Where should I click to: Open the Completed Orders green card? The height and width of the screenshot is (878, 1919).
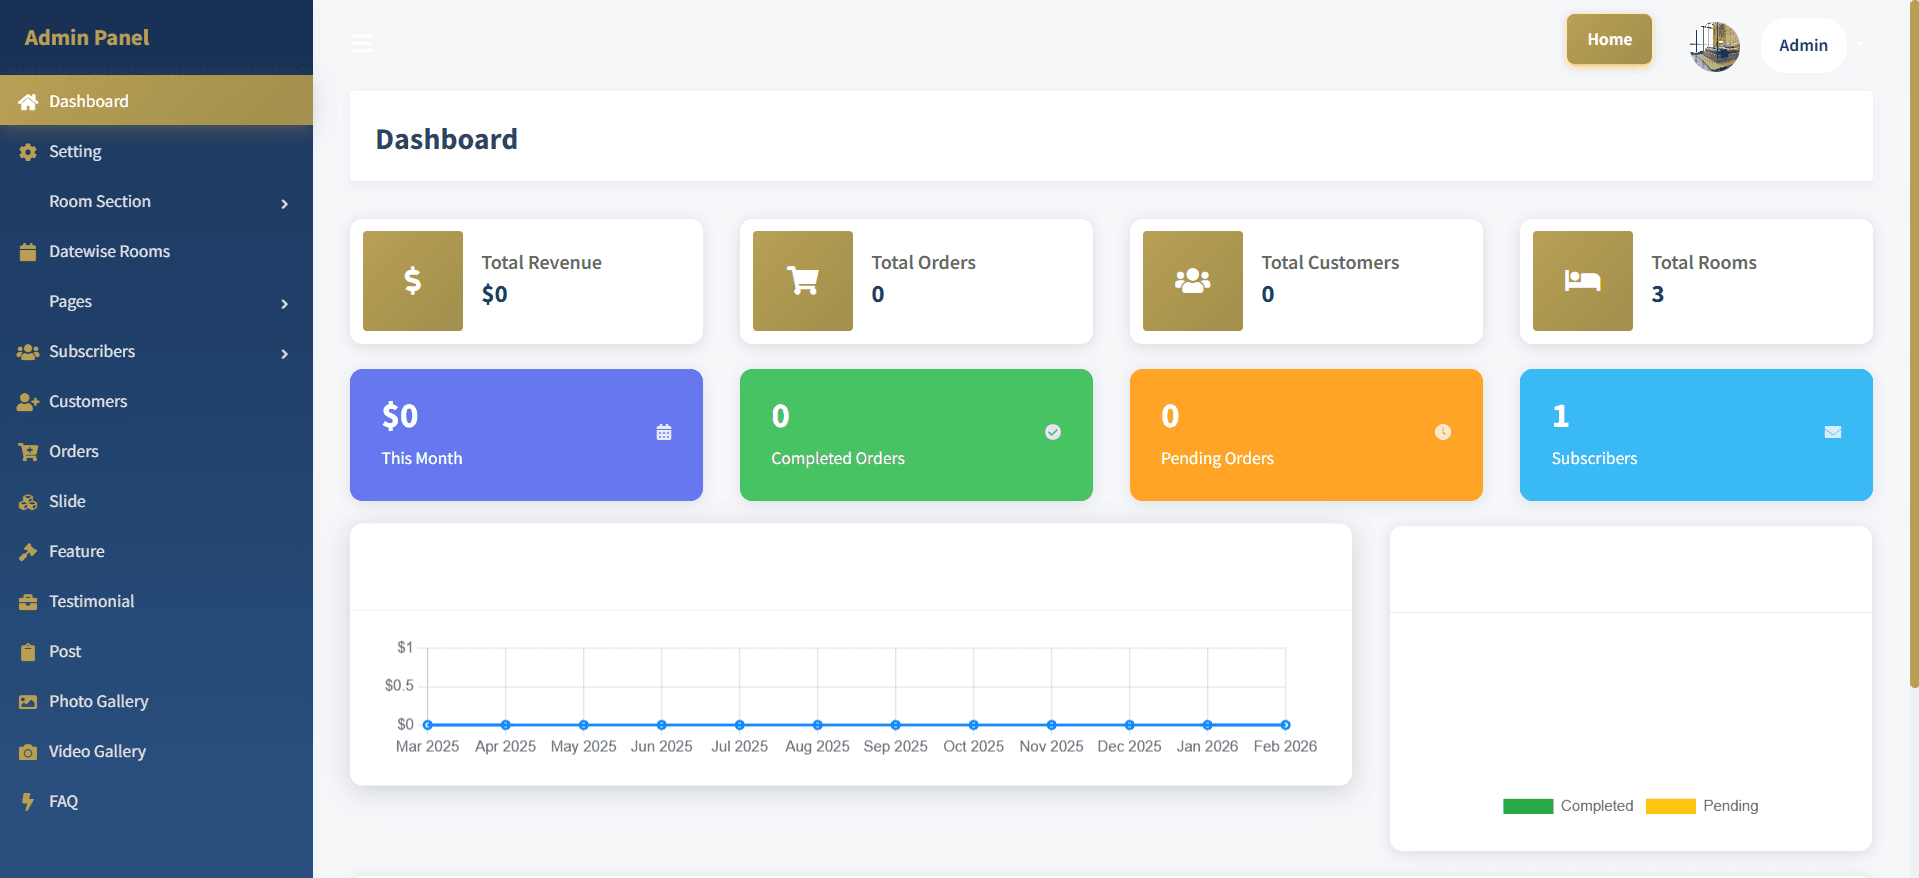tap(916, 435)
